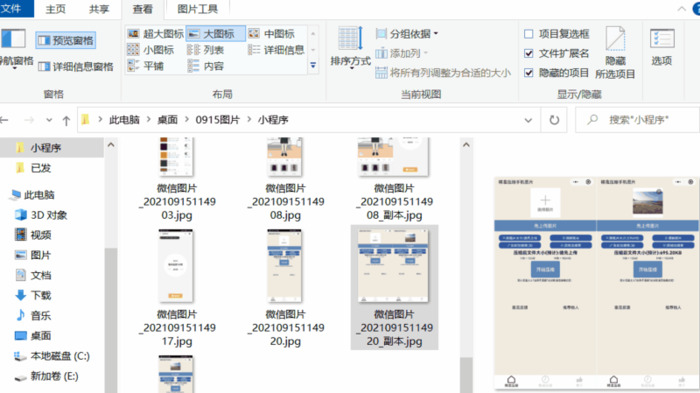Select 平铺 tiles layout
700x393 pixels.
[x=146, y=66]
